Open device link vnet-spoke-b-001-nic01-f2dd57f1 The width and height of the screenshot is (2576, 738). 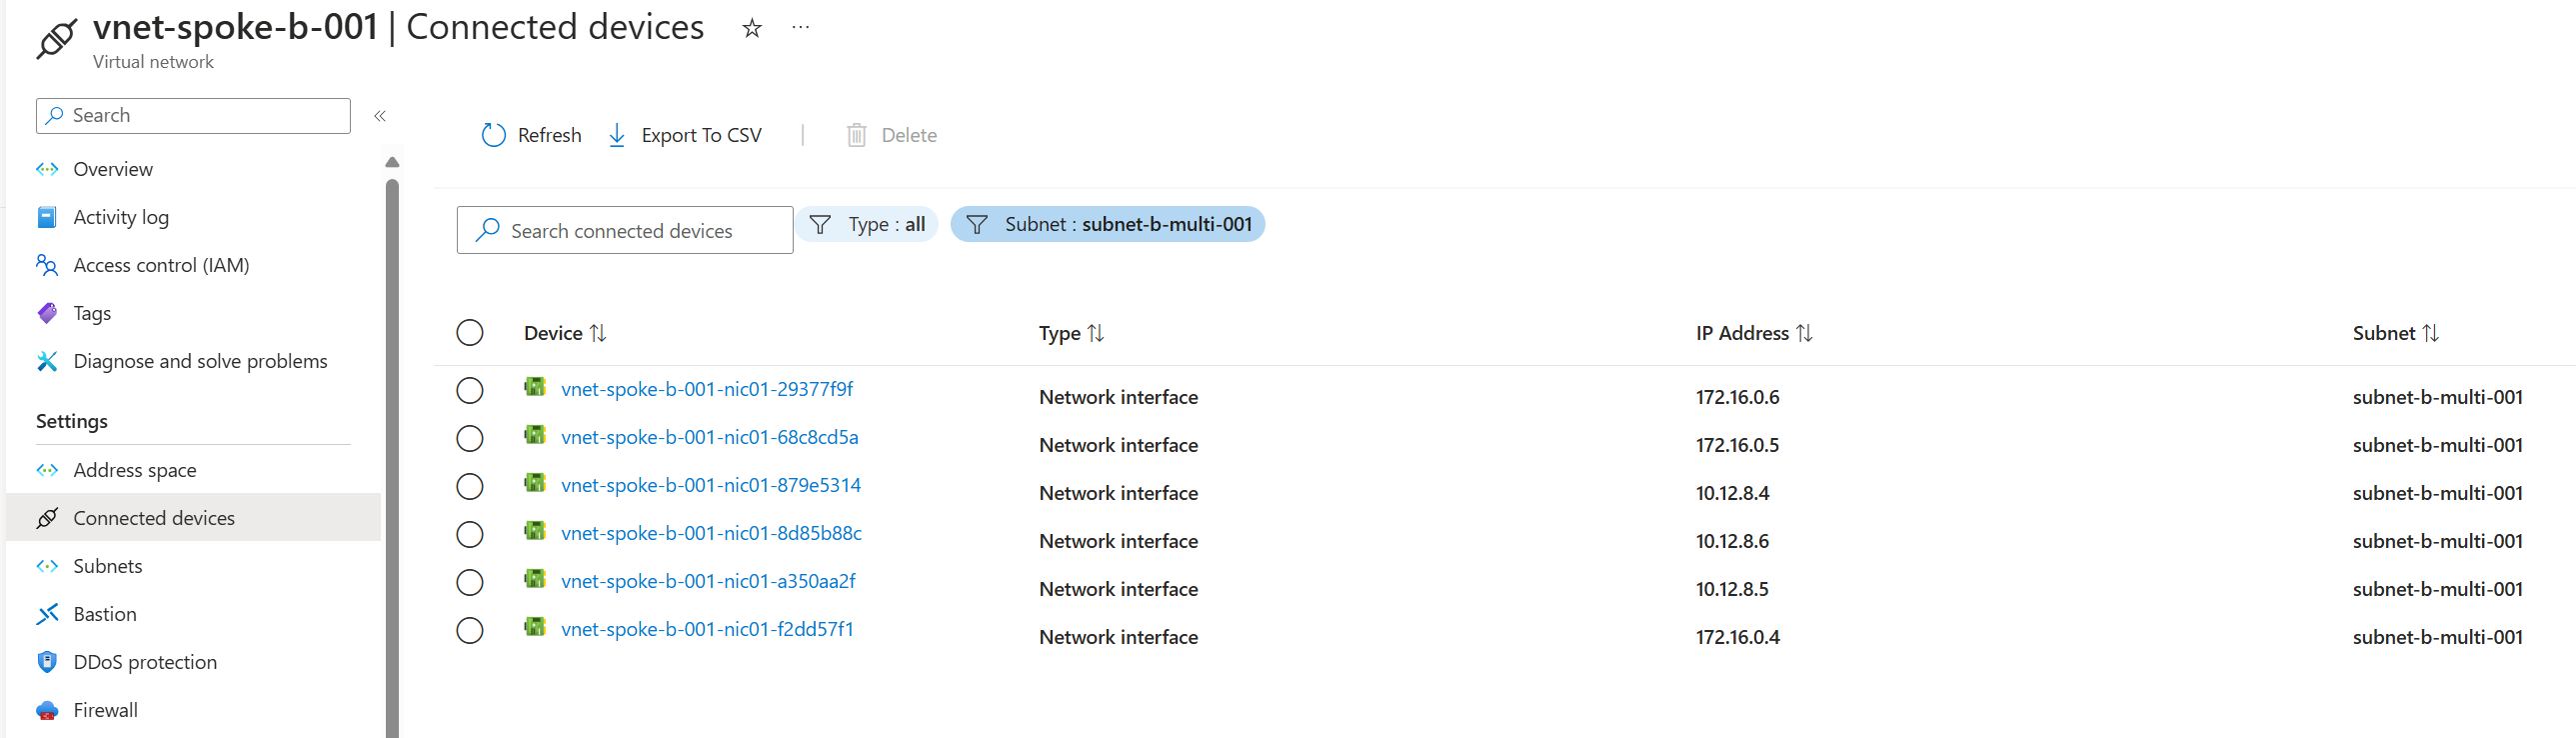[707, 629]
